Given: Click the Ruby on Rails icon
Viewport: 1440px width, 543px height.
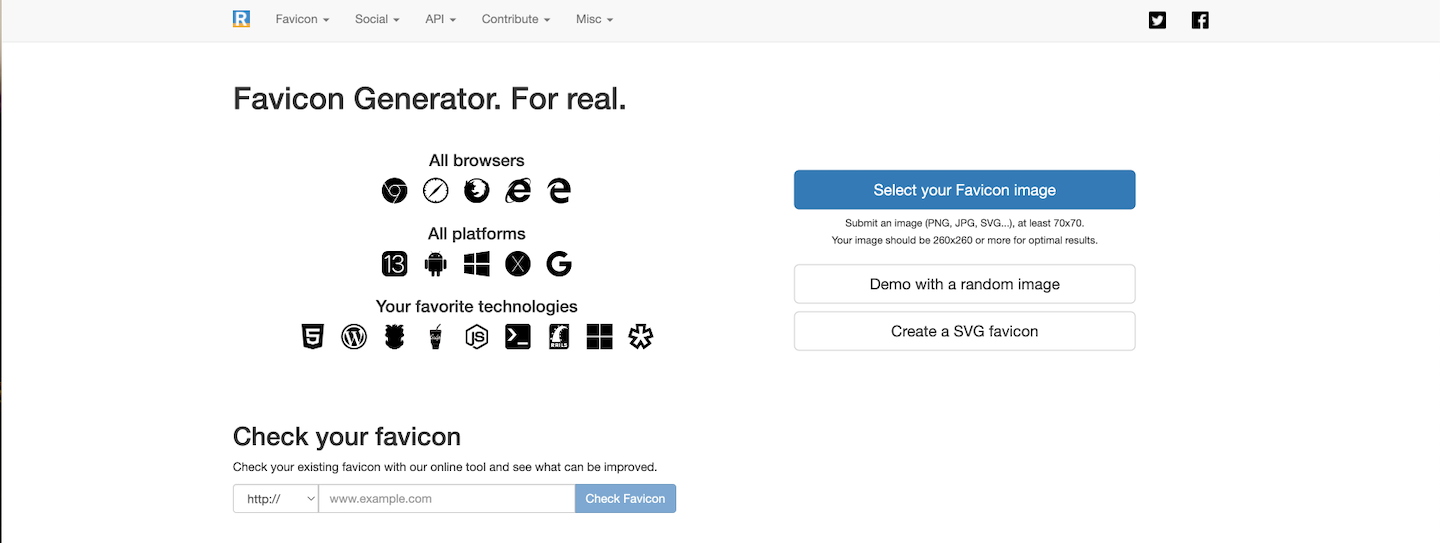Looking at the screenshot, I should tap(559, 337).
